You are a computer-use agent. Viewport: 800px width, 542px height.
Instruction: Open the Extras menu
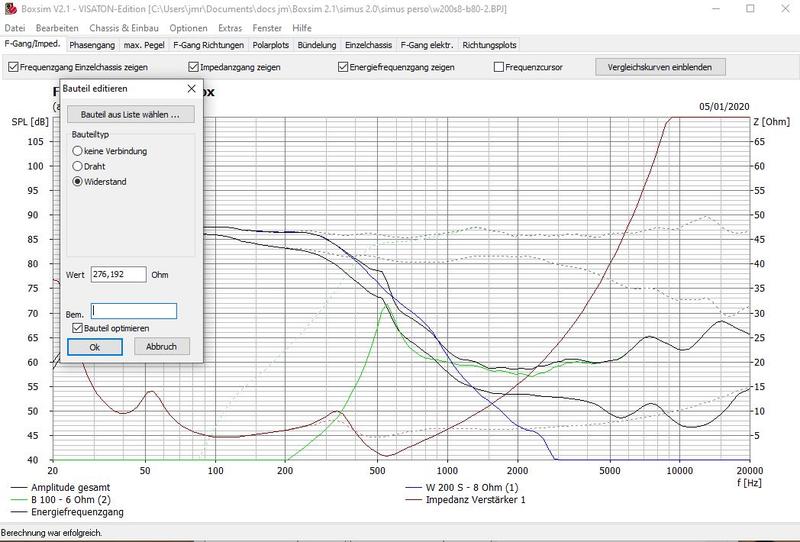pos(232,28)
